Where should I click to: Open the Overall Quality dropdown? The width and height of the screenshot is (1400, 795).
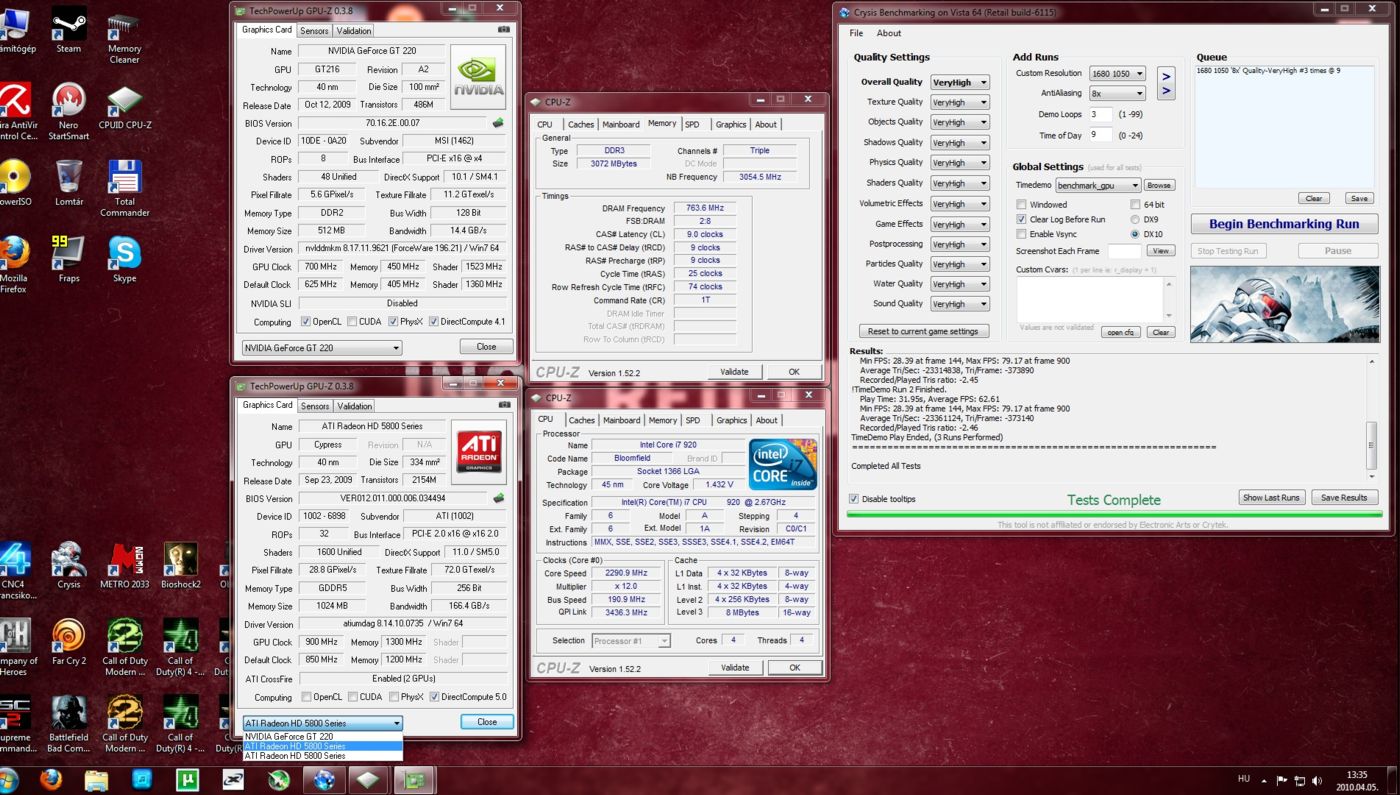pyautogui.click(x=959, y=82)
